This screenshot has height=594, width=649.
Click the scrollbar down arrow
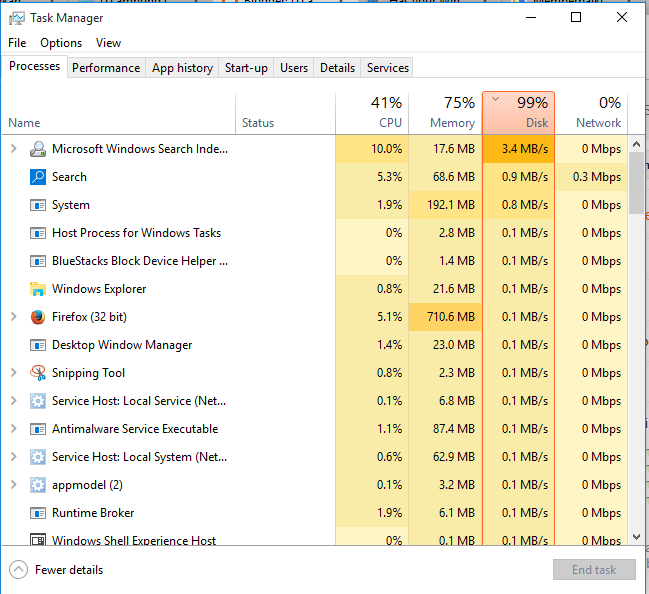click(637, 537)
